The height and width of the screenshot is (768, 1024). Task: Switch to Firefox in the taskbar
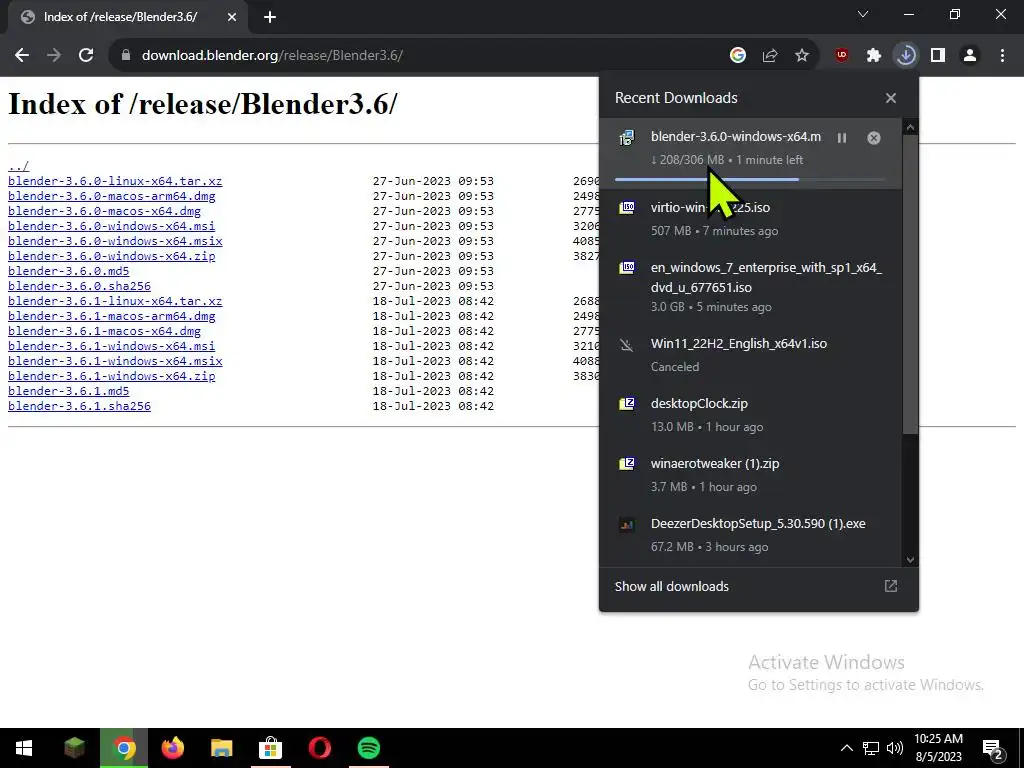(172, 748)
